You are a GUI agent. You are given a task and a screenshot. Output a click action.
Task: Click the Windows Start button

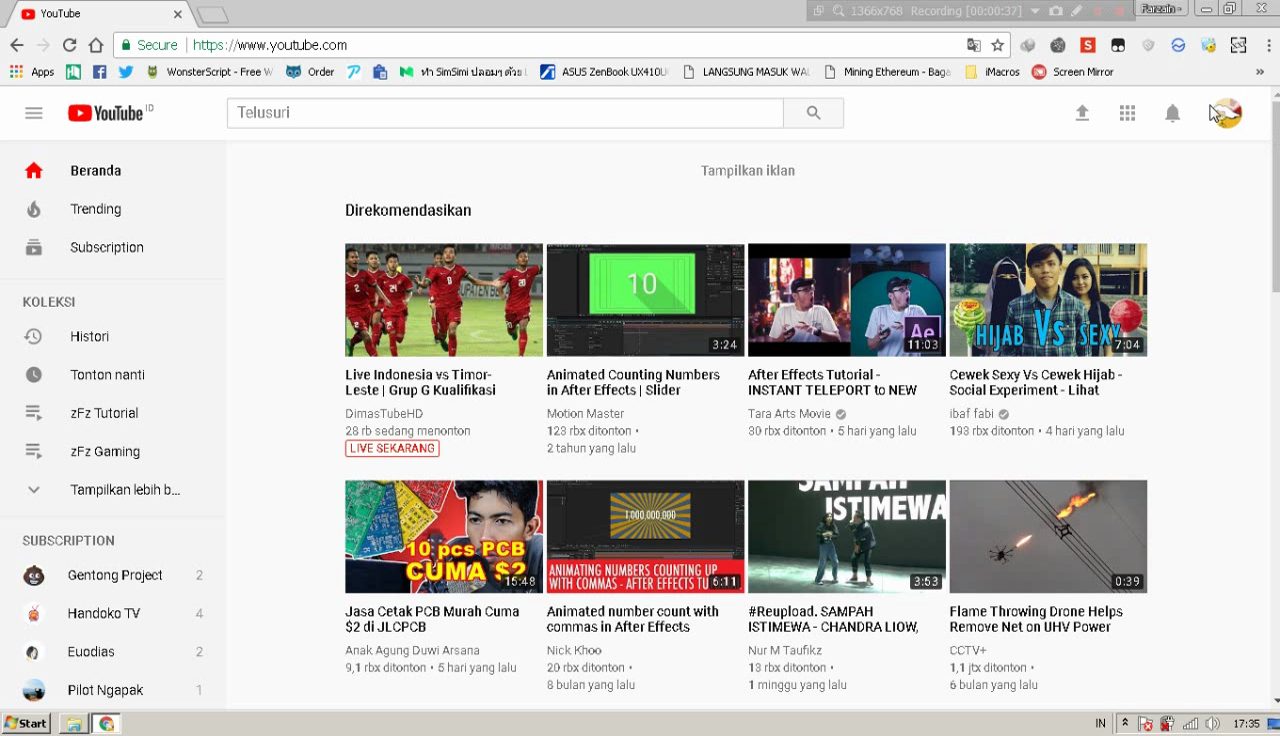[x=27, y=723]
